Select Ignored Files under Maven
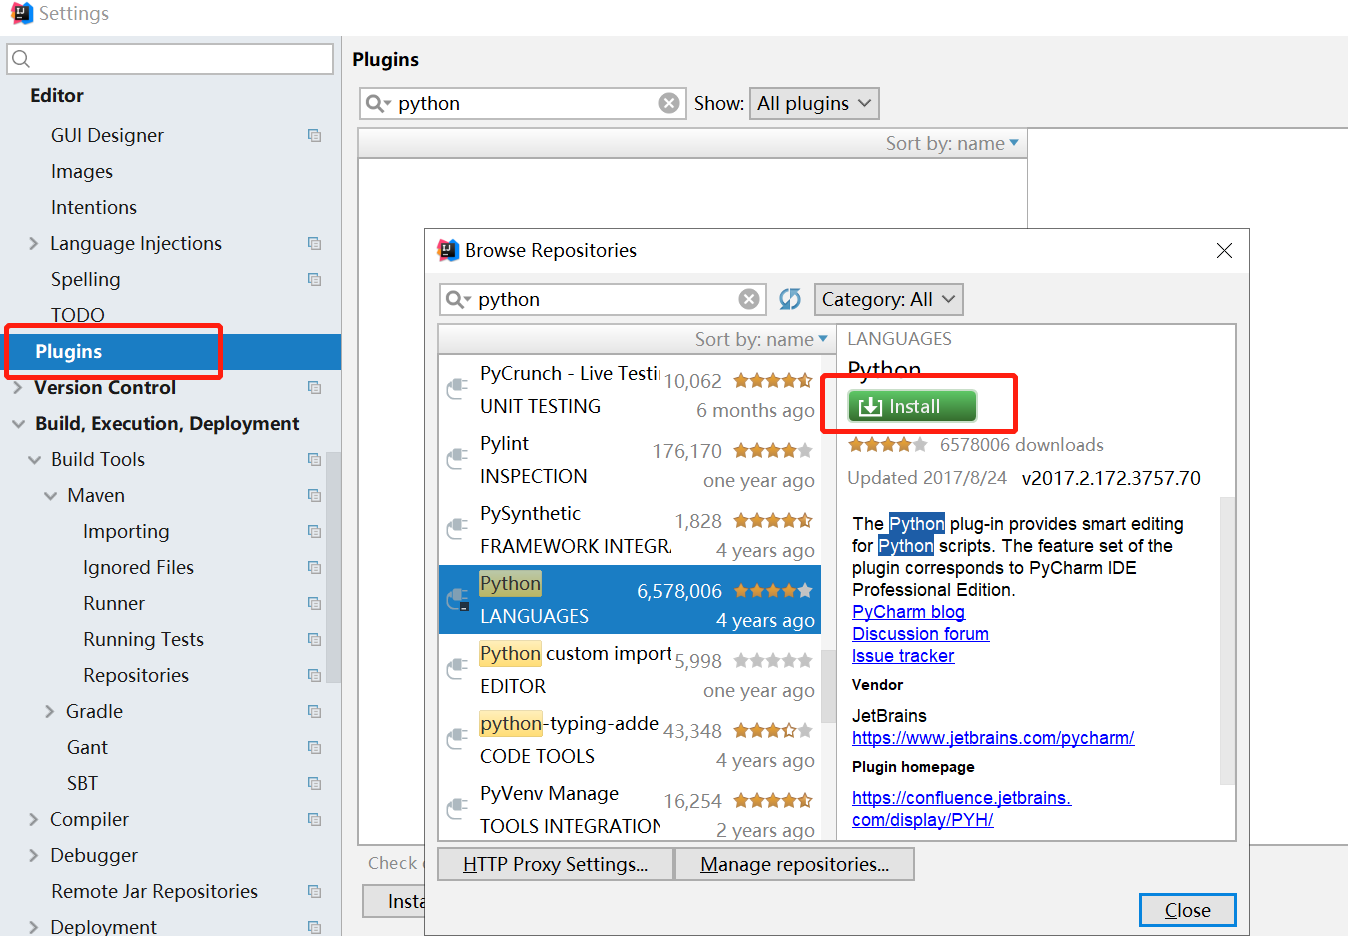 pos(138,567)
